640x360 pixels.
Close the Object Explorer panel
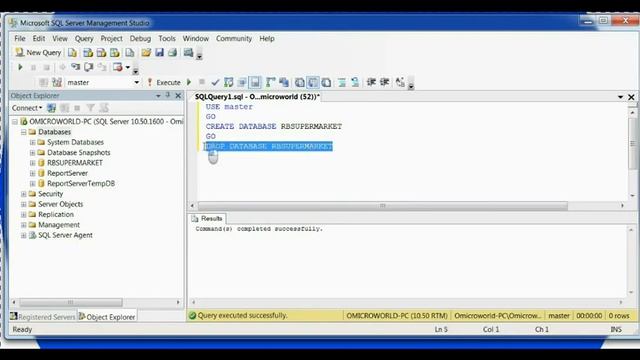[178, 96]
